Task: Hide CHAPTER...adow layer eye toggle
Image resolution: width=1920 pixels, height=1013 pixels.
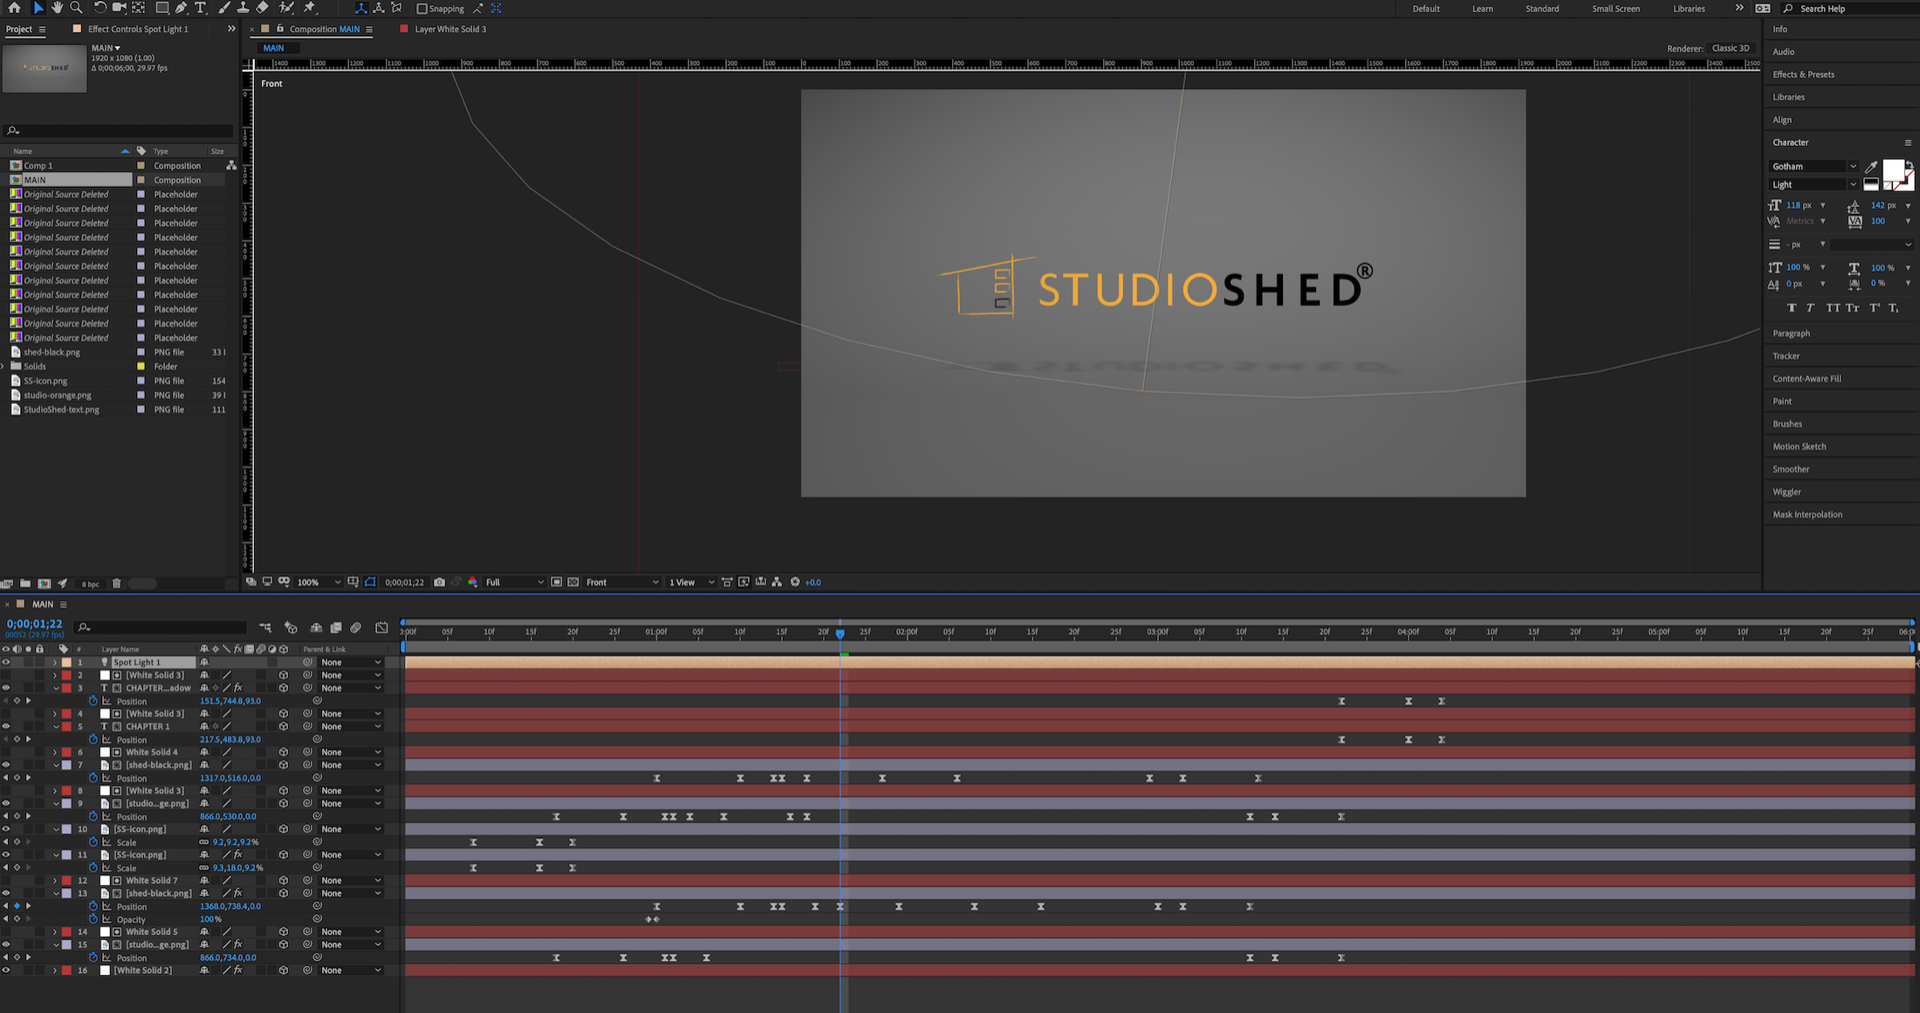Action: click(x=6, y=688)
